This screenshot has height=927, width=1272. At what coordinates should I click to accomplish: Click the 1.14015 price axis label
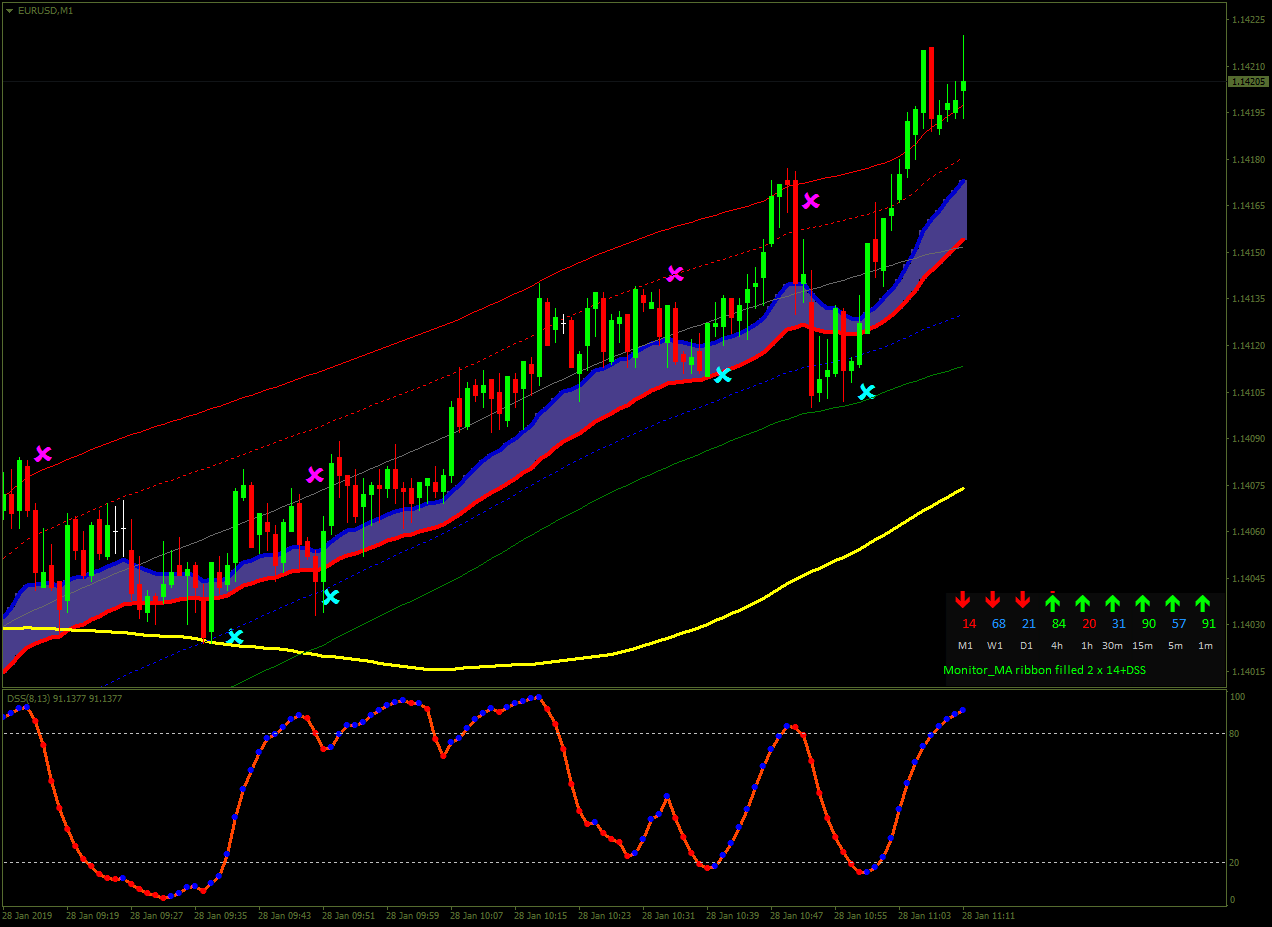[1248, 672]
